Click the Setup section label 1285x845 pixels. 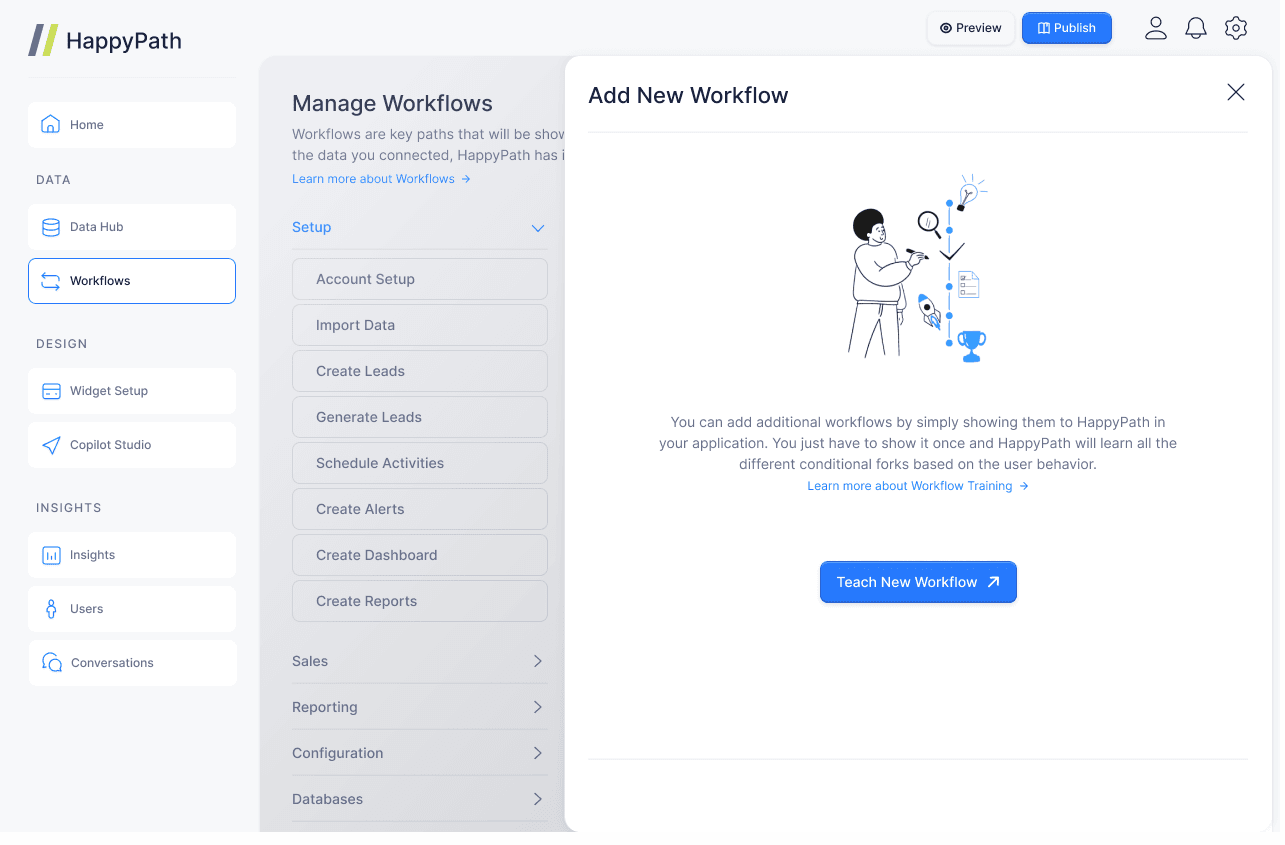click(x=311, y=227)
